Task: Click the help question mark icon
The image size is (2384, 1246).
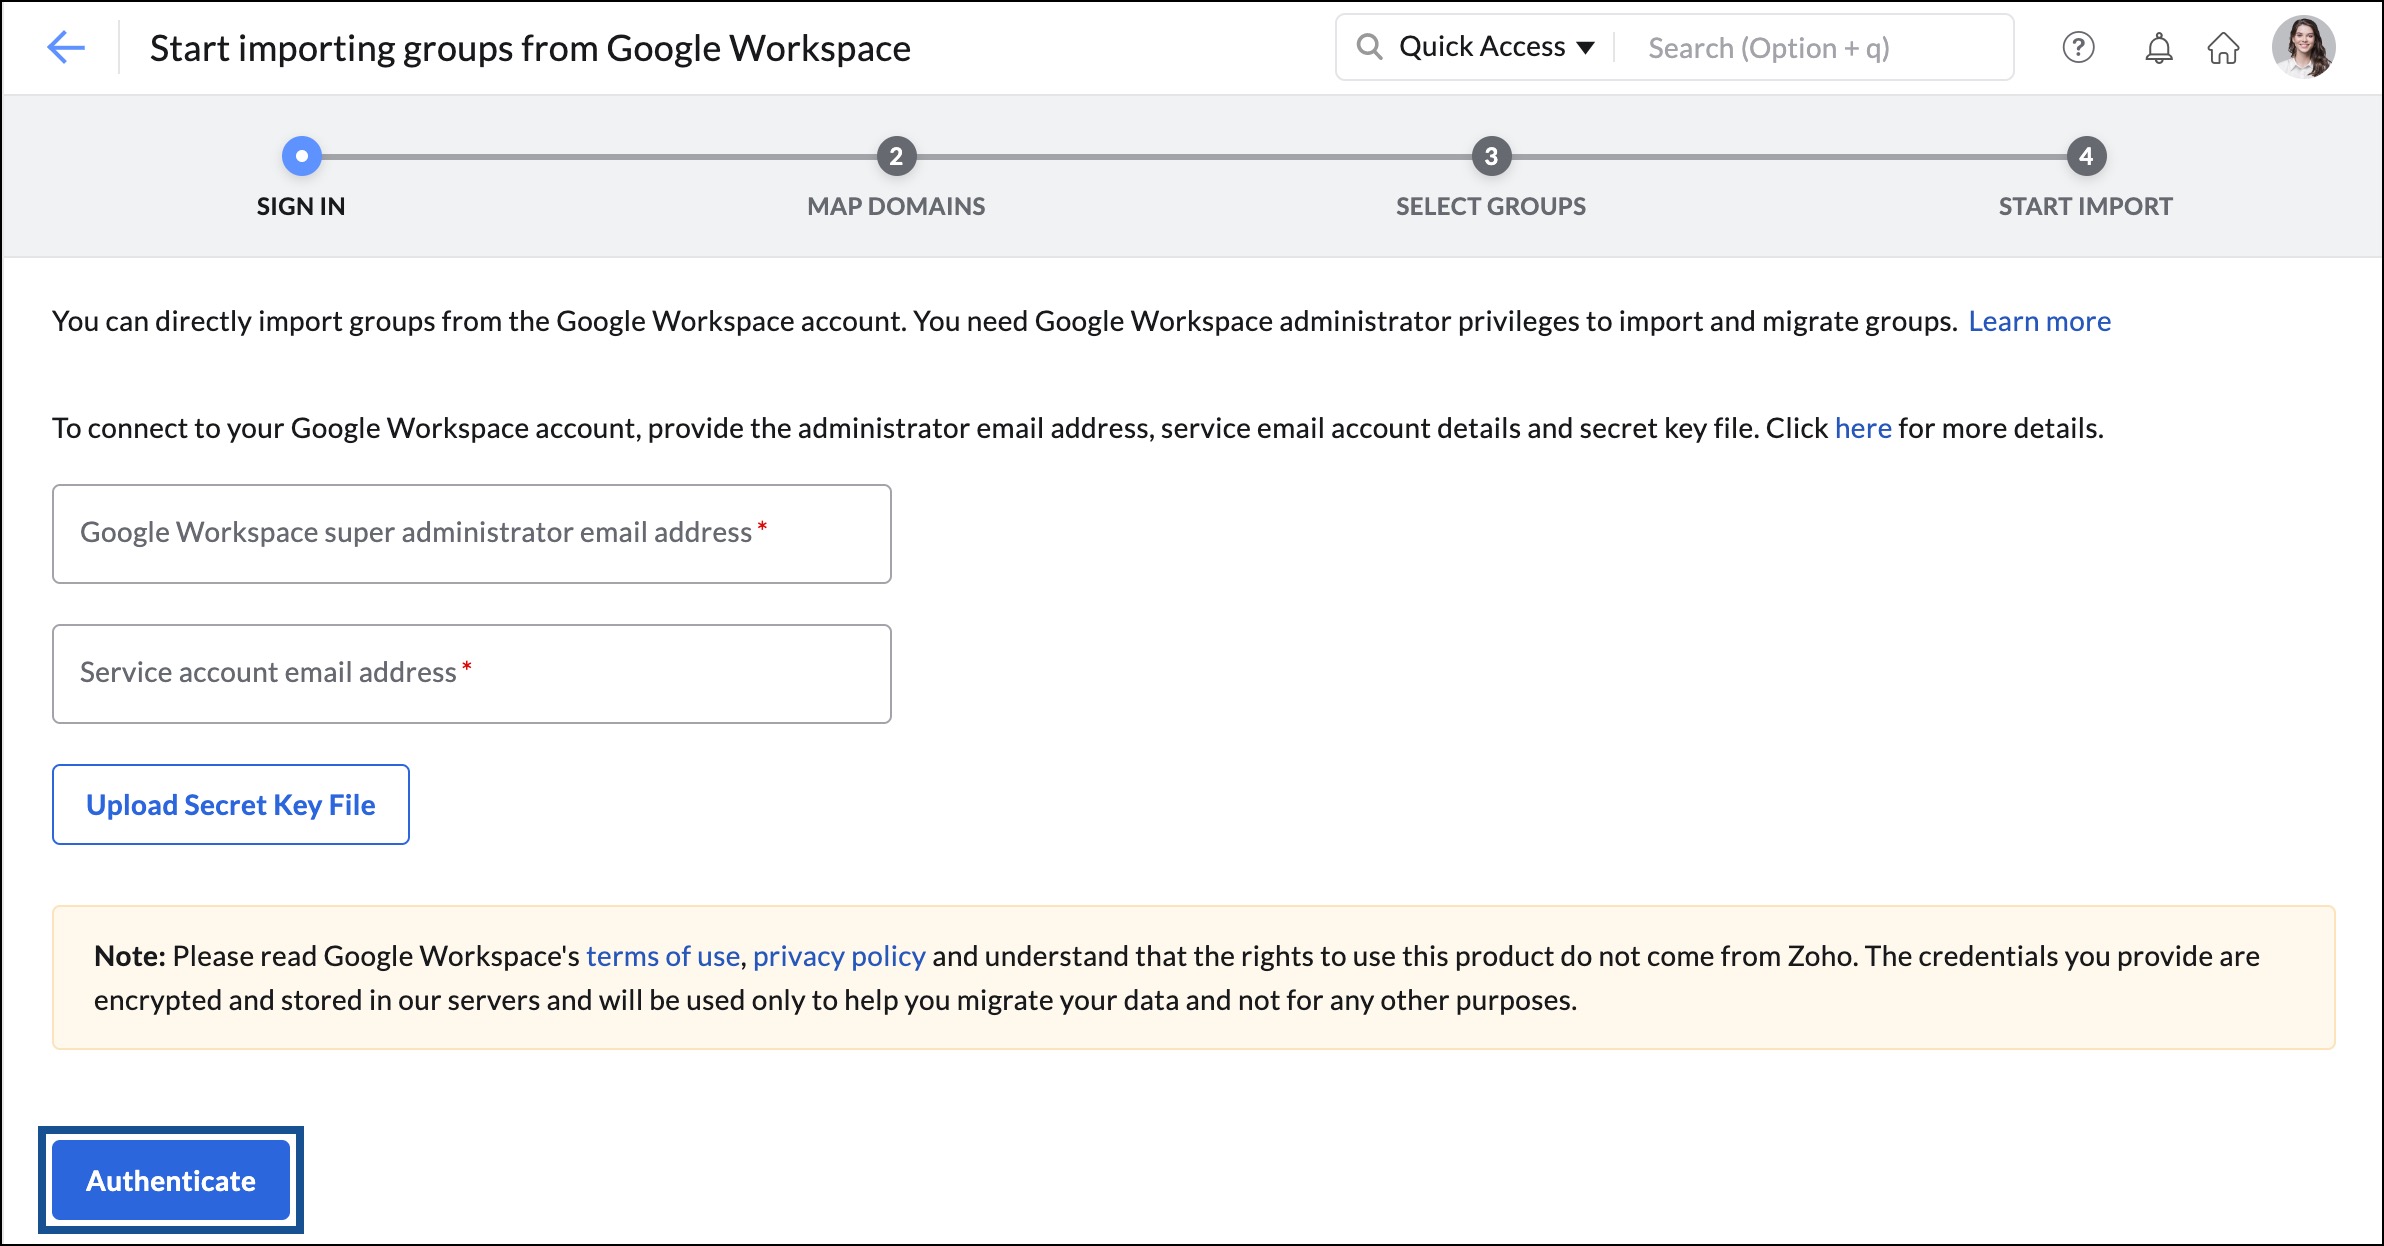Action: pos(2080,47)
